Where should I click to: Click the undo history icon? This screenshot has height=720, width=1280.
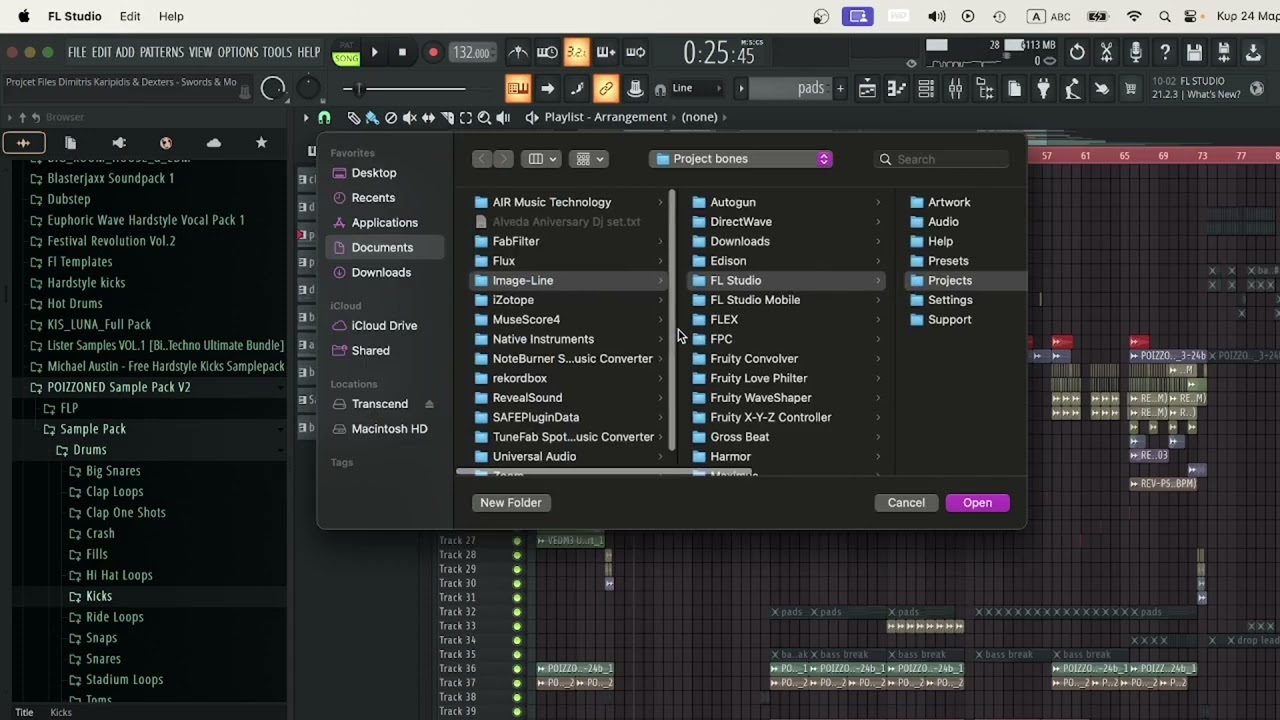pos(1077,53)
